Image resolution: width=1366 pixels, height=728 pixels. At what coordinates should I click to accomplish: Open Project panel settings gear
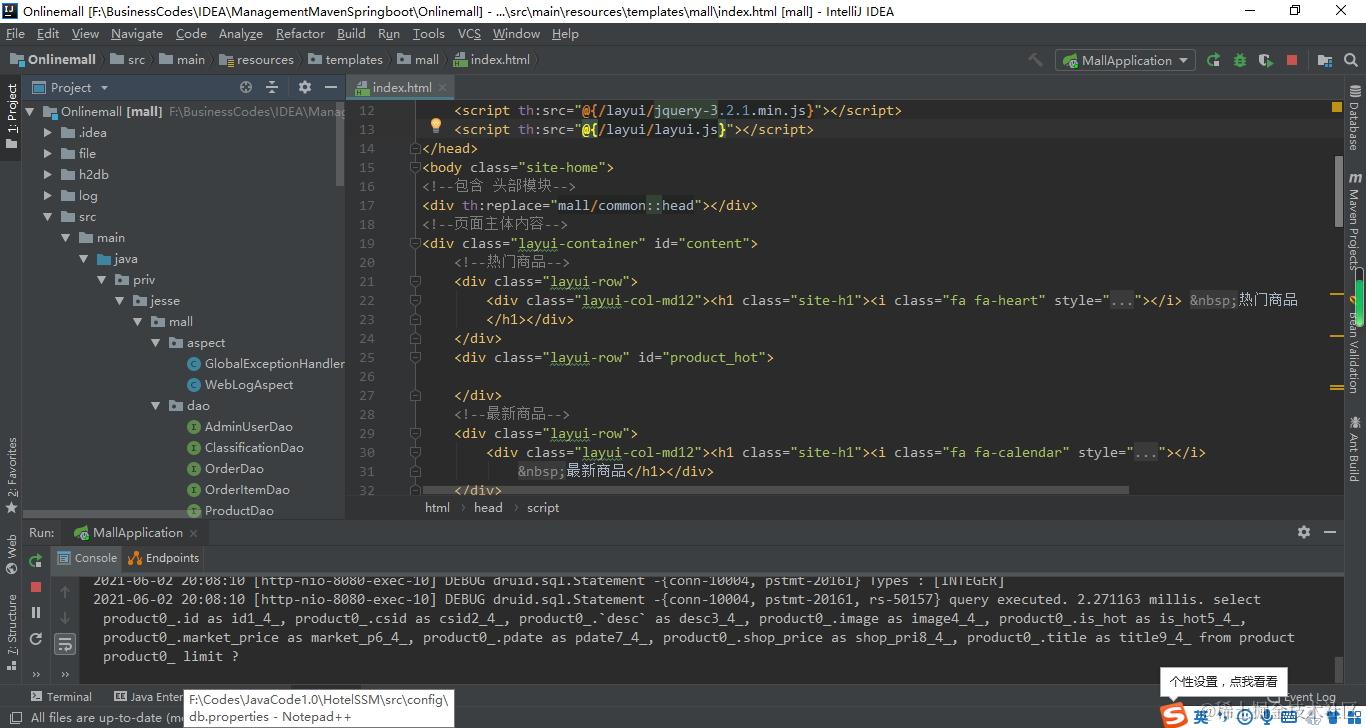click(305, 87)
